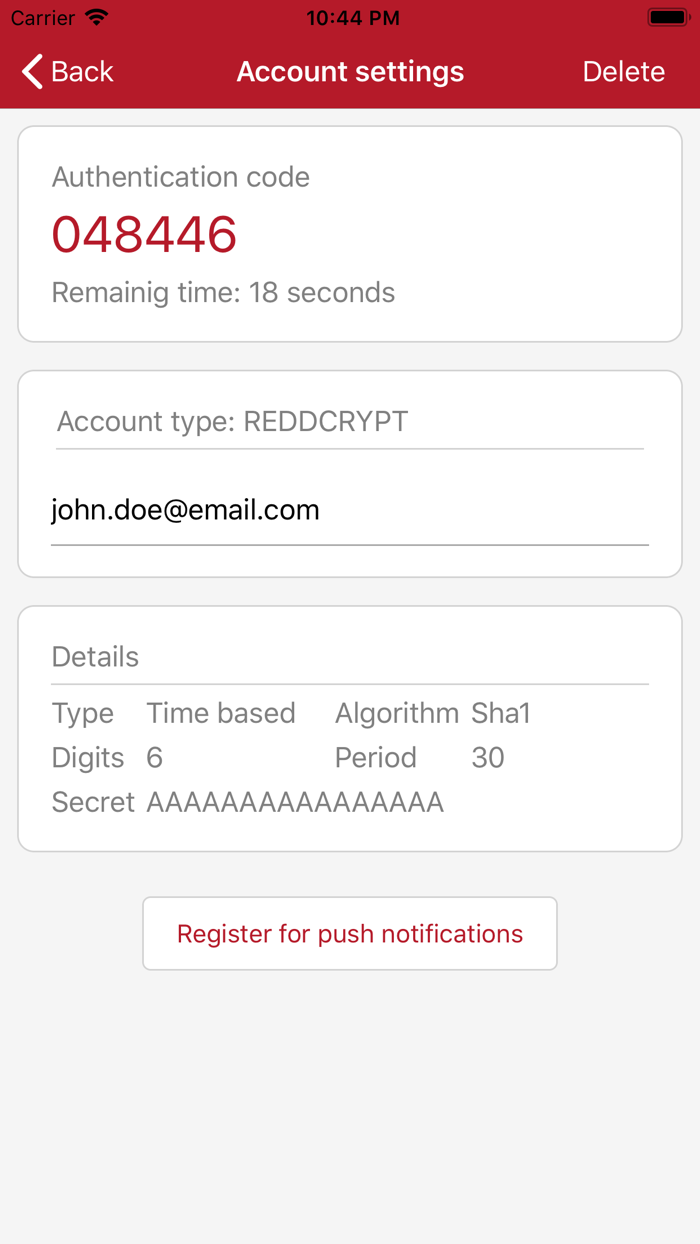This screenshot has width=700, height=1244.
Task: Tap the Secret value field
Action: [x=295, y=801]
